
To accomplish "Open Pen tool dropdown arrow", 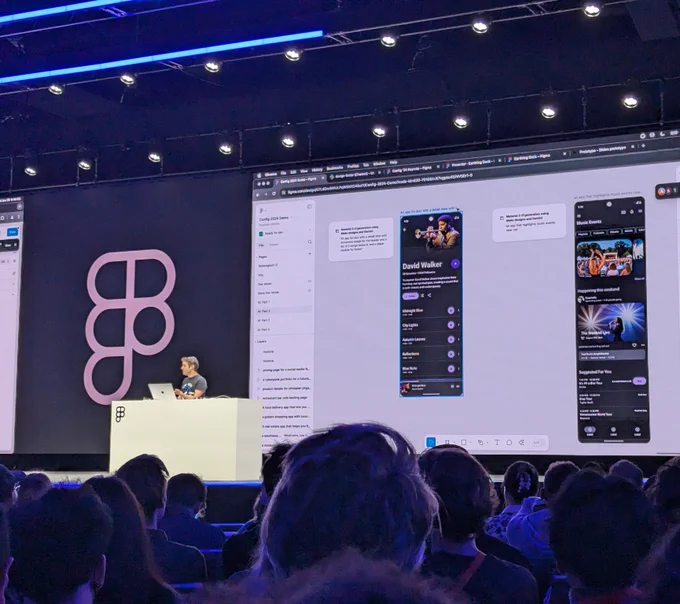I will click(x=487, y=443).
